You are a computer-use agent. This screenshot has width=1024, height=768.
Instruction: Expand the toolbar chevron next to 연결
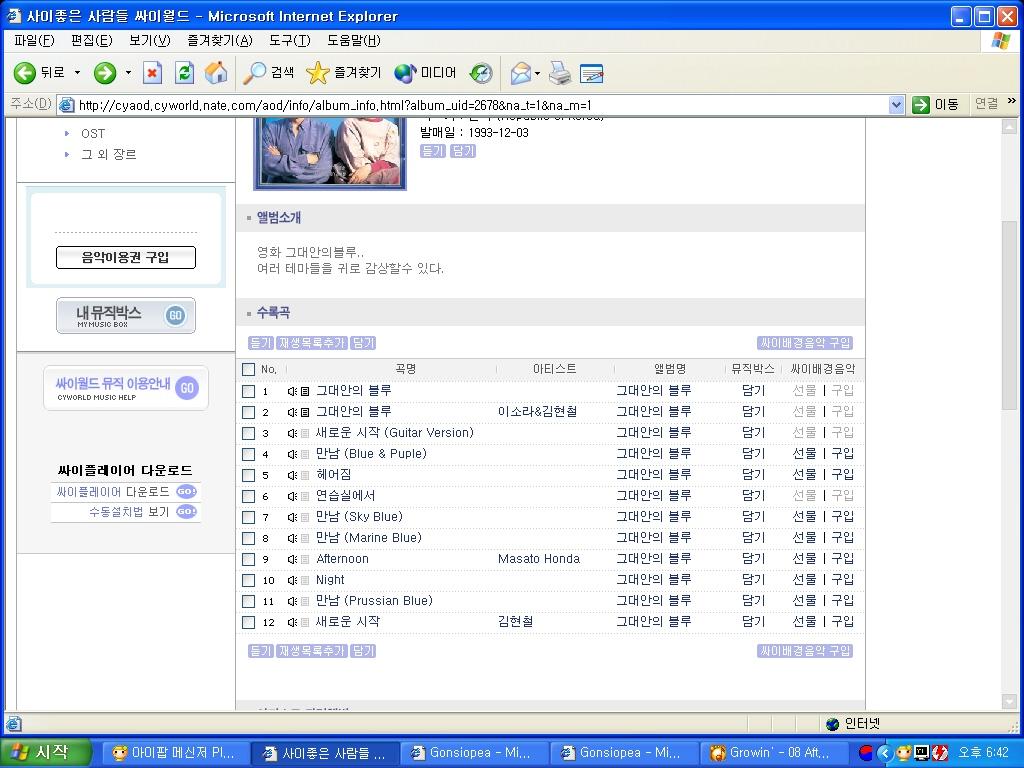(x=1012, y=101)
